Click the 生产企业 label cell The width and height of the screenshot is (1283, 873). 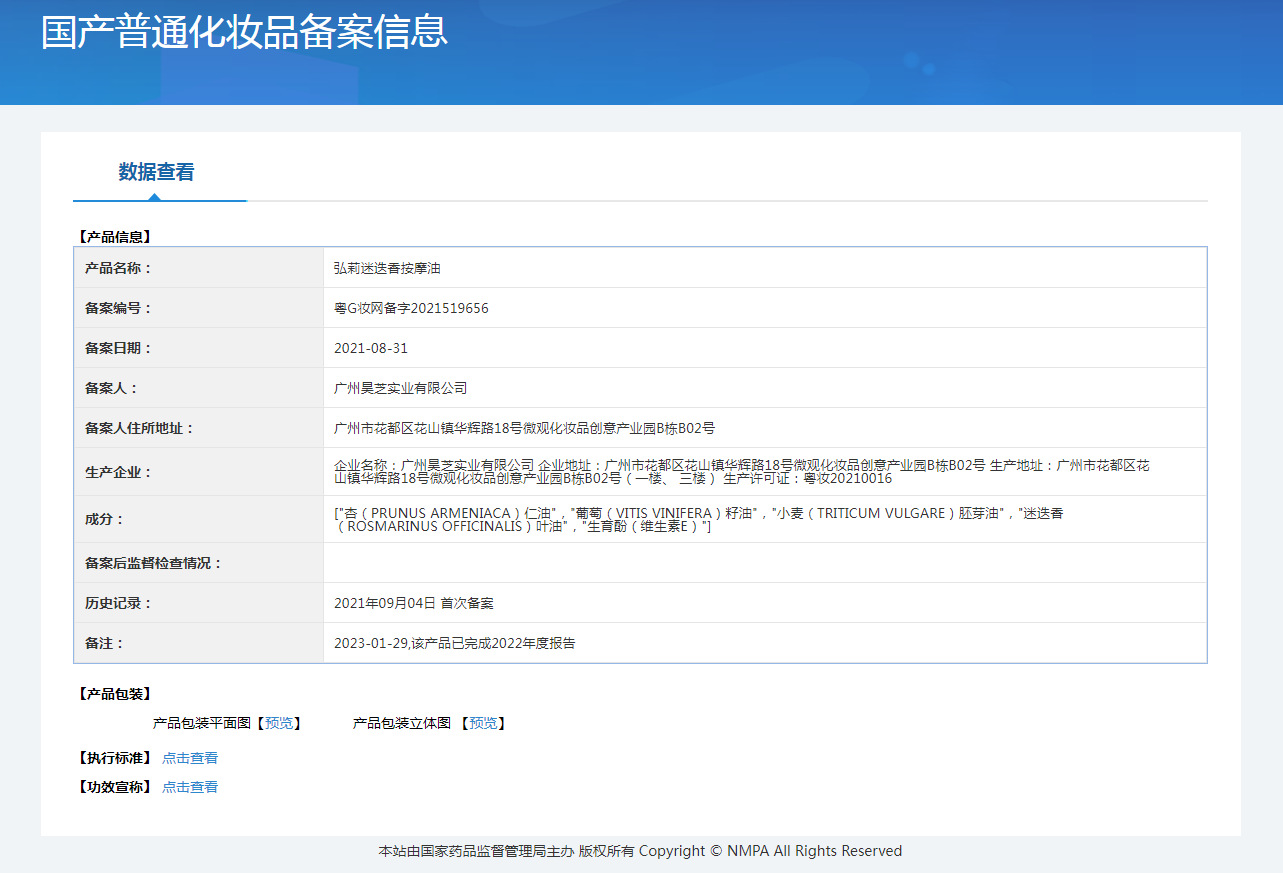pos(199,472)
